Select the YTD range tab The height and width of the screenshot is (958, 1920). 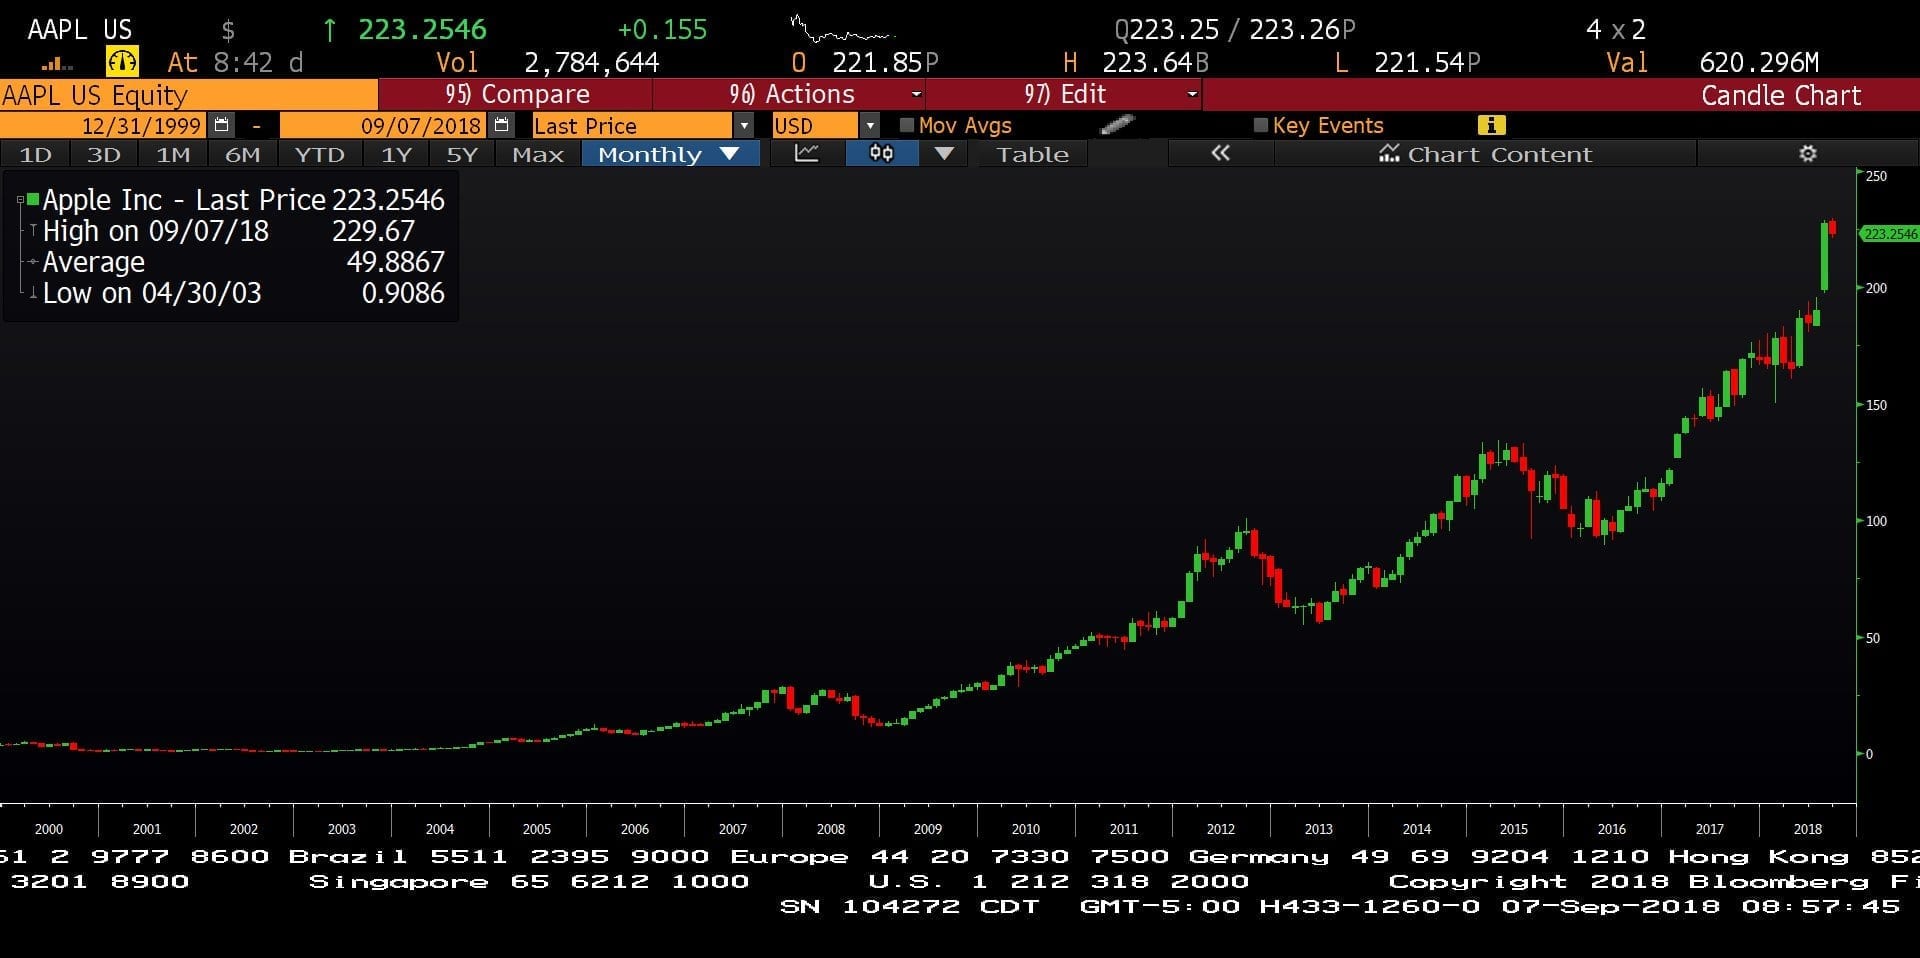click(x=319, y=154)
